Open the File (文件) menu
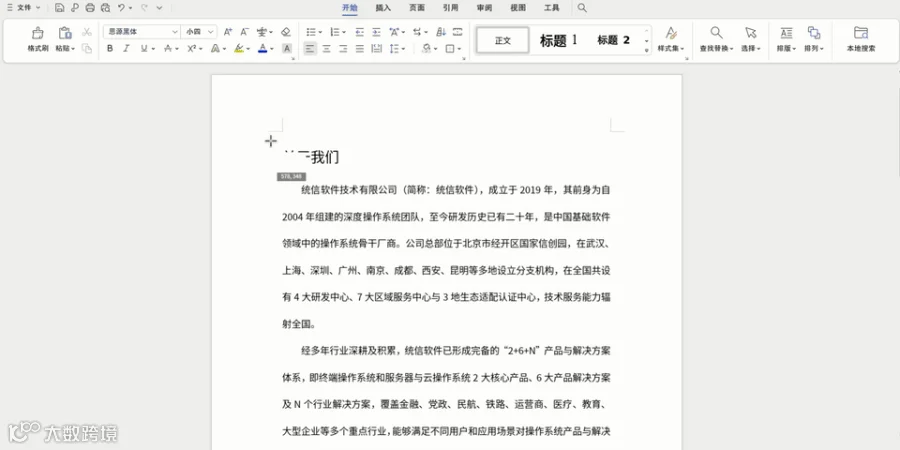Screen dimensions: 900x450 (x=24, y=8)
